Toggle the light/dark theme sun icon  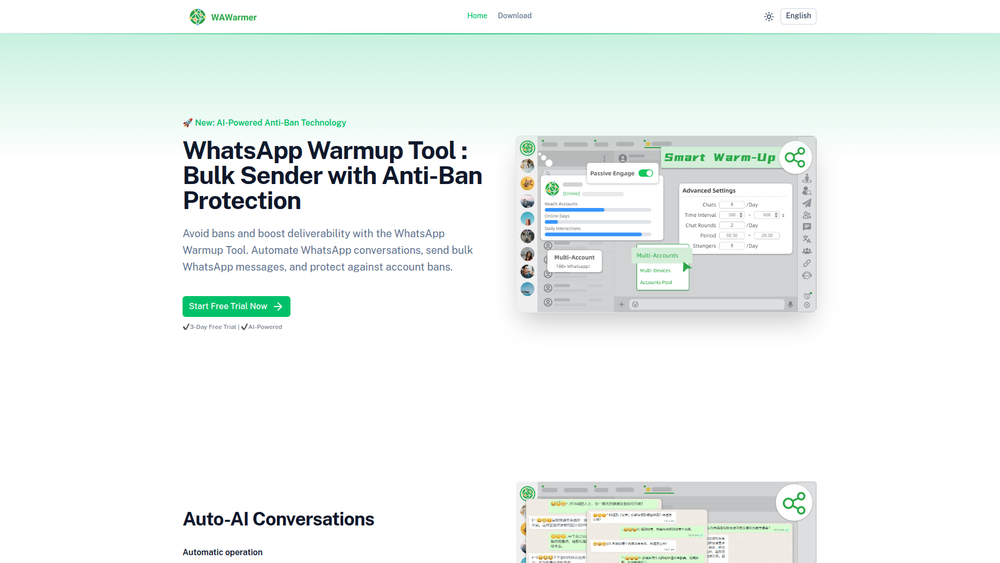click(768, 17)
